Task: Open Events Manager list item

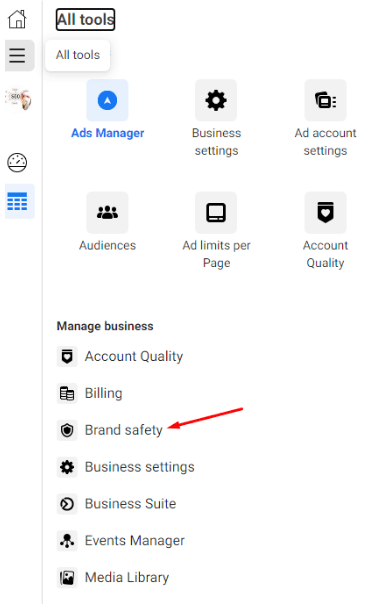Action: pyautogui.click(x=121, y=540)
